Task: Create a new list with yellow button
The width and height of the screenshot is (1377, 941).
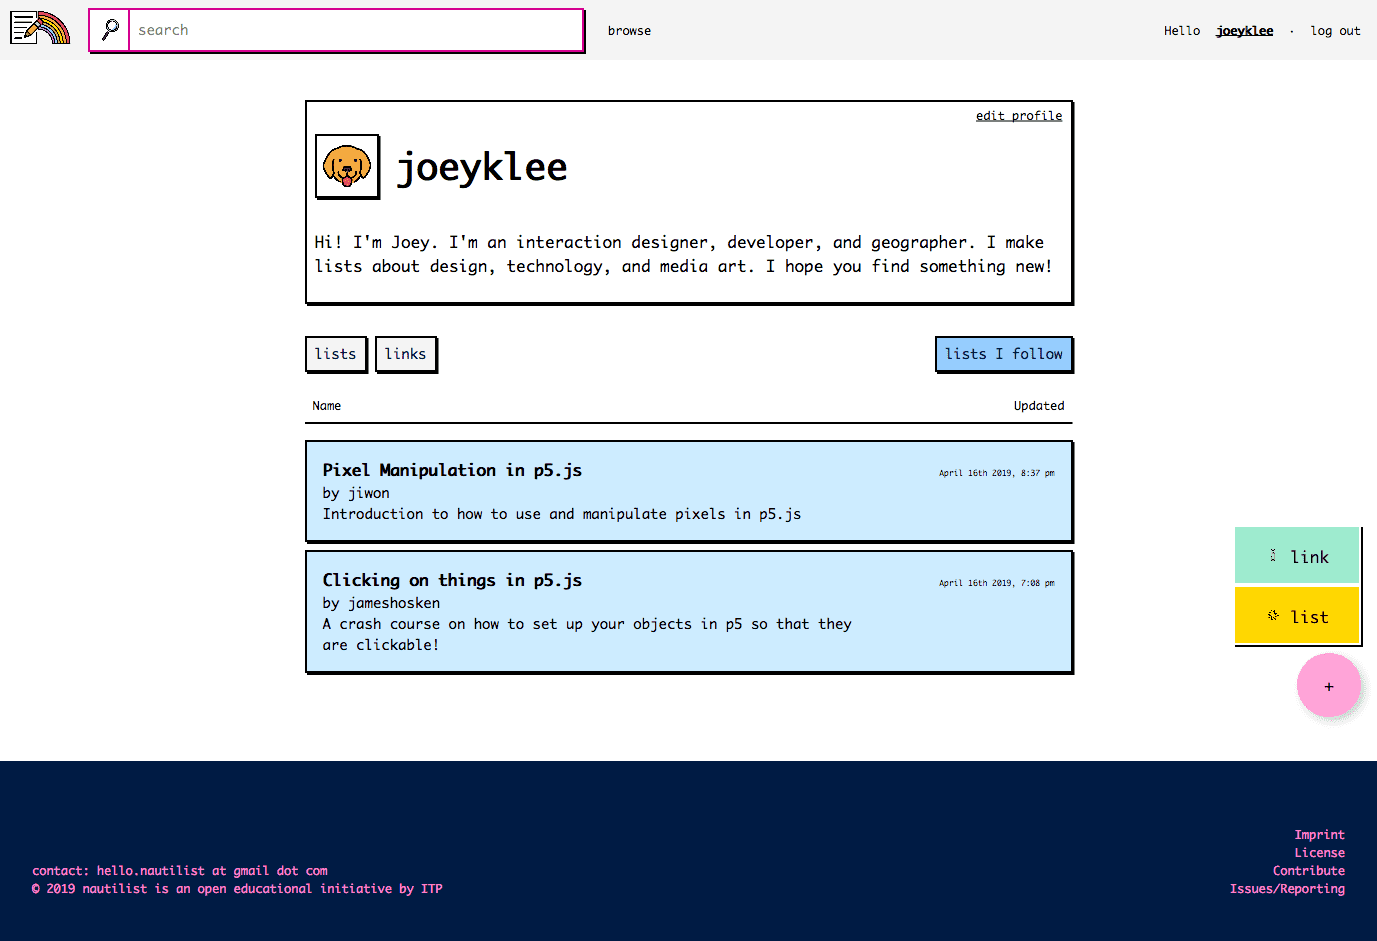Action: 1297,616
